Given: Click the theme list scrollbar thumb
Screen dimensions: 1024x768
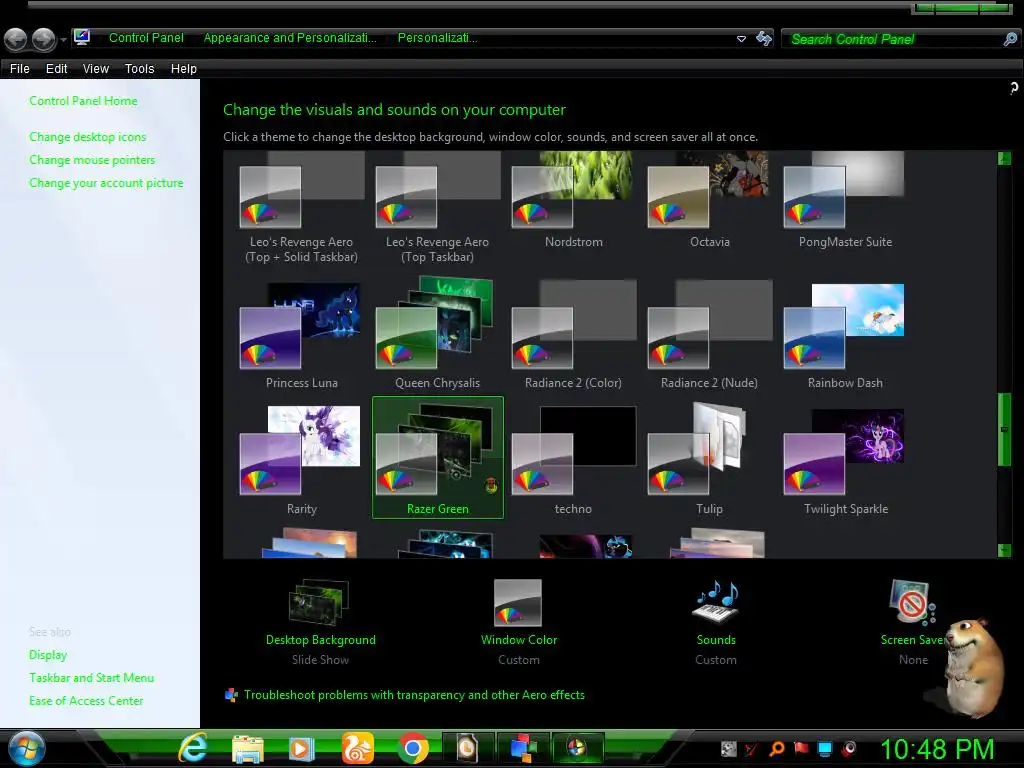Looking at the screenshot, I should pyautogui.click(x=1004, y=430).
